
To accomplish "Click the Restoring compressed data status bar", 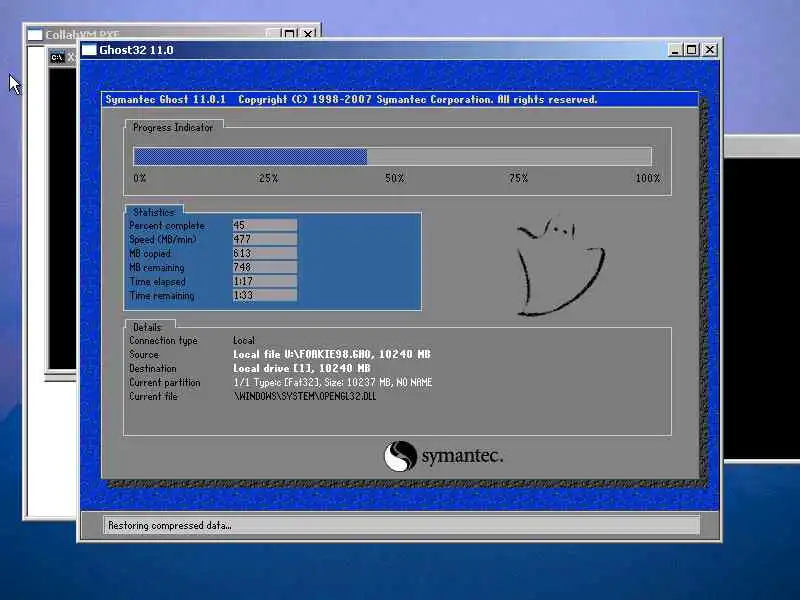I will coord(401,526).
